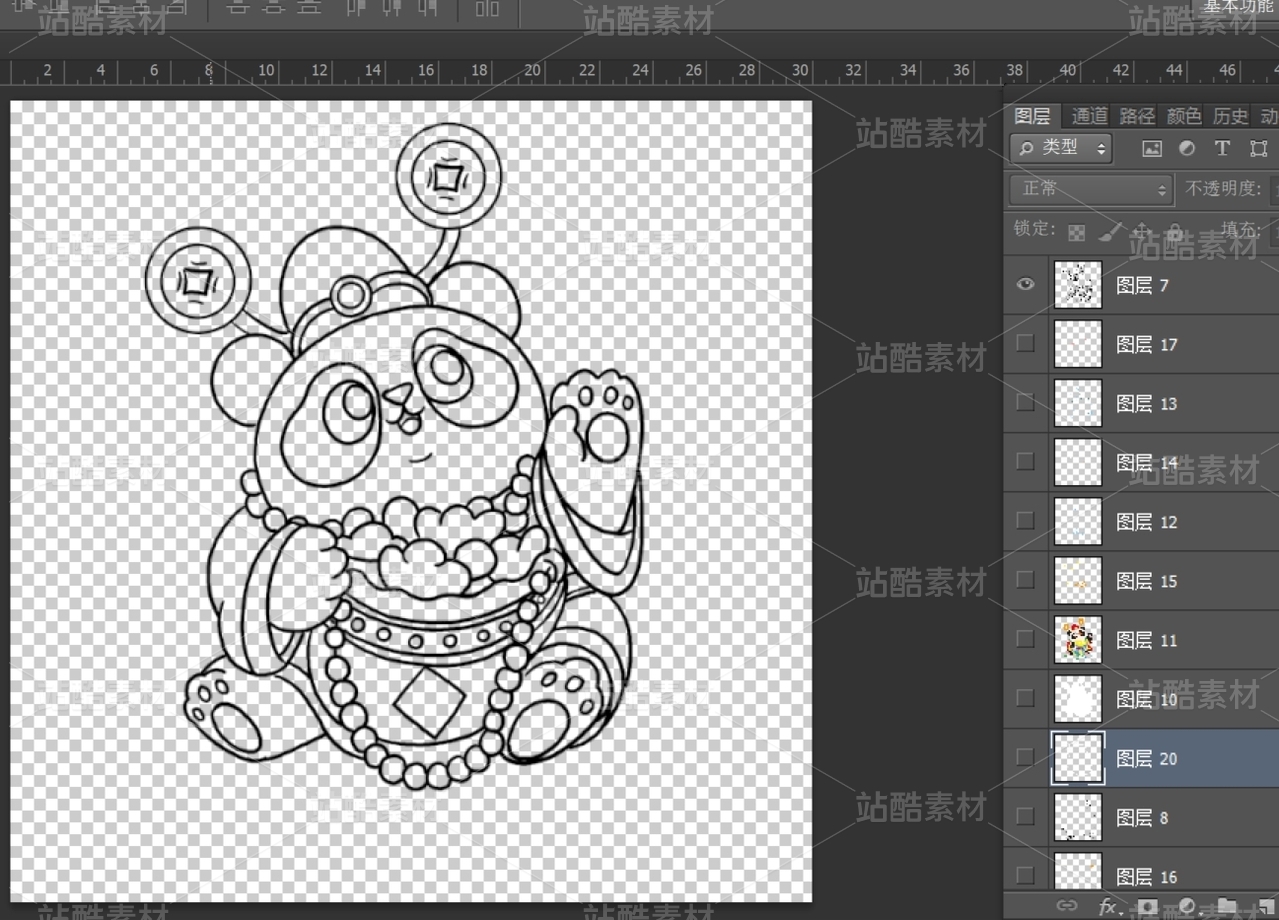The image size is (1279, 920).
Task: Open the 基本功能 workspace switcher
Action: click(x=1238, y=6)
